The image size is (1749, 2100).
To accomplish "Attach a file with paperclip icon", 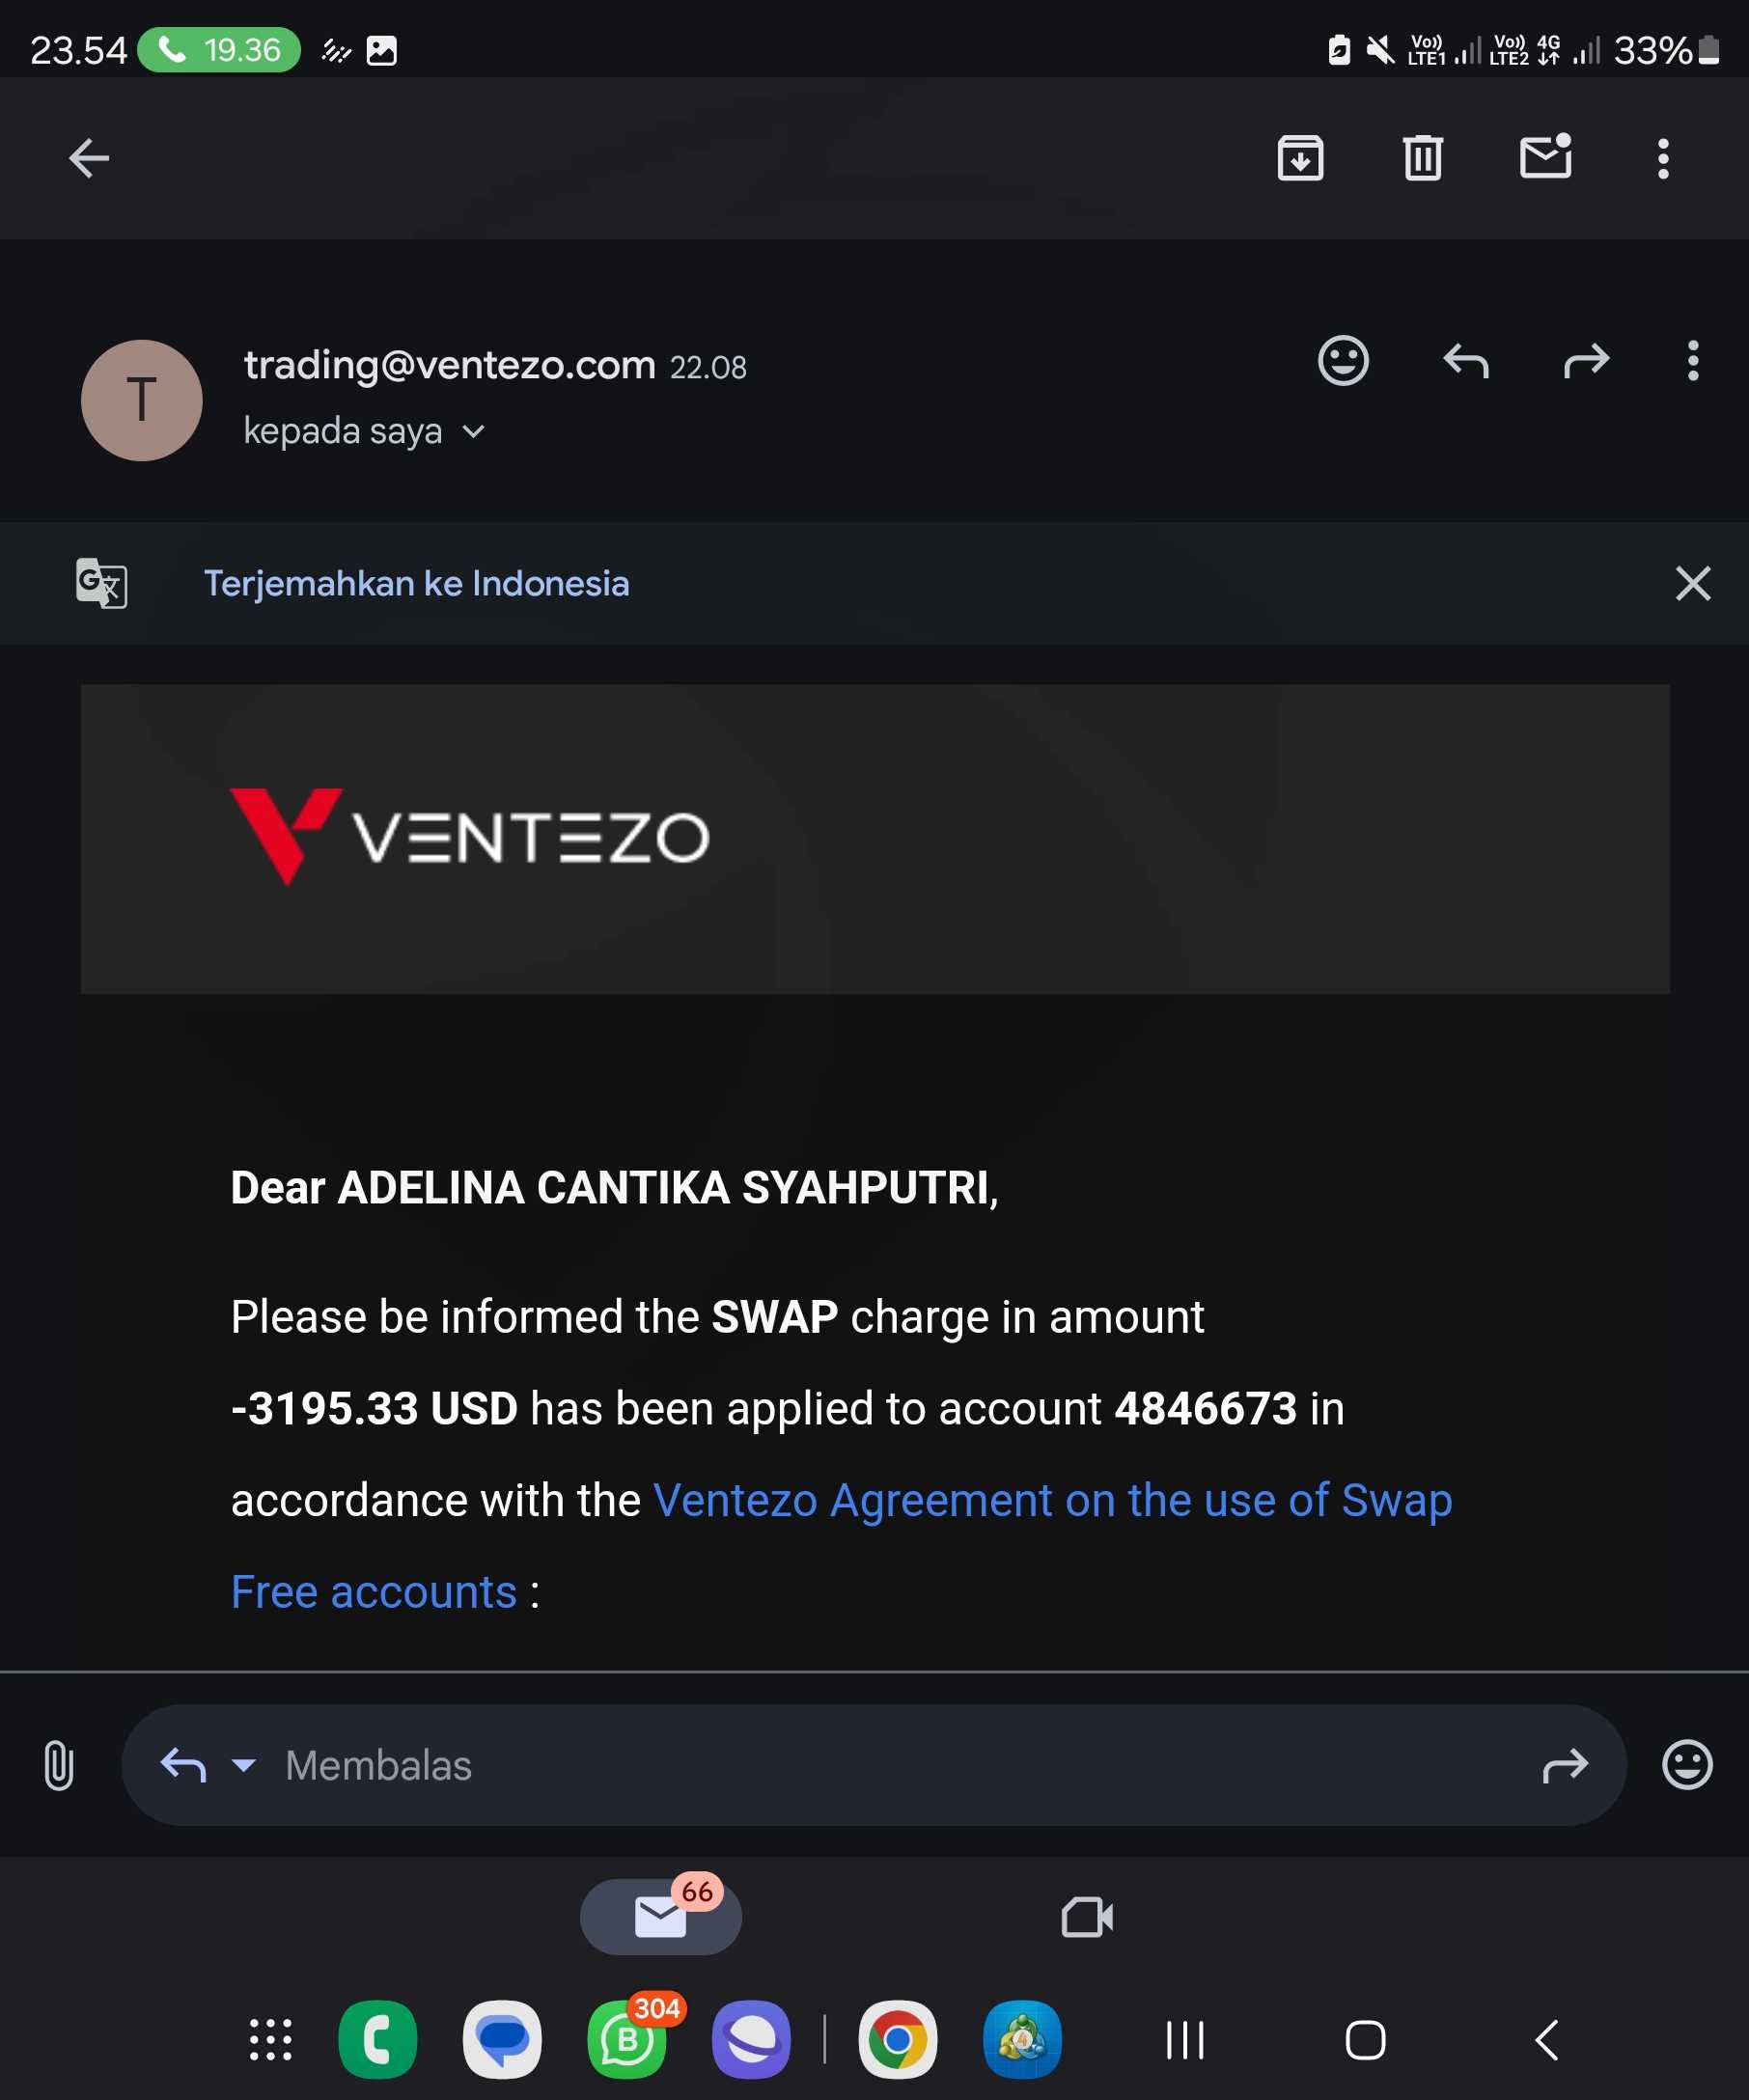I will pos(59,1765).
